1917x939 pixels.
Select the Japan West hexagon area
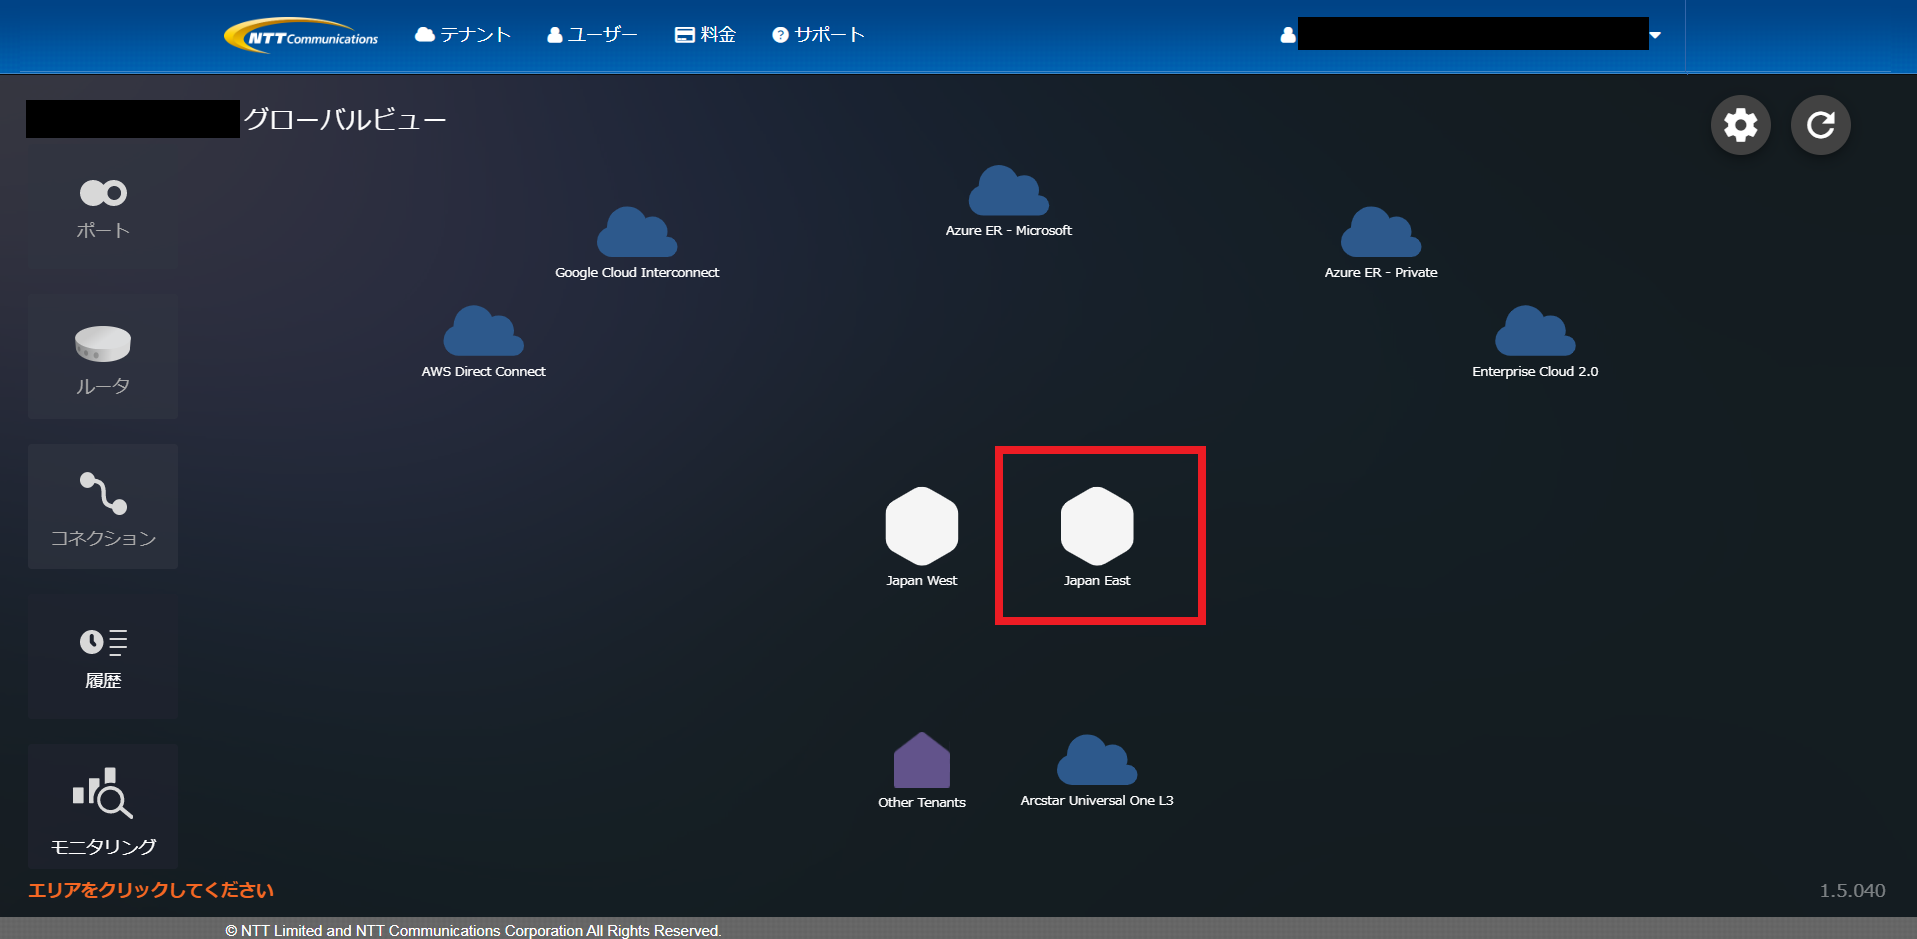(921, 526)
